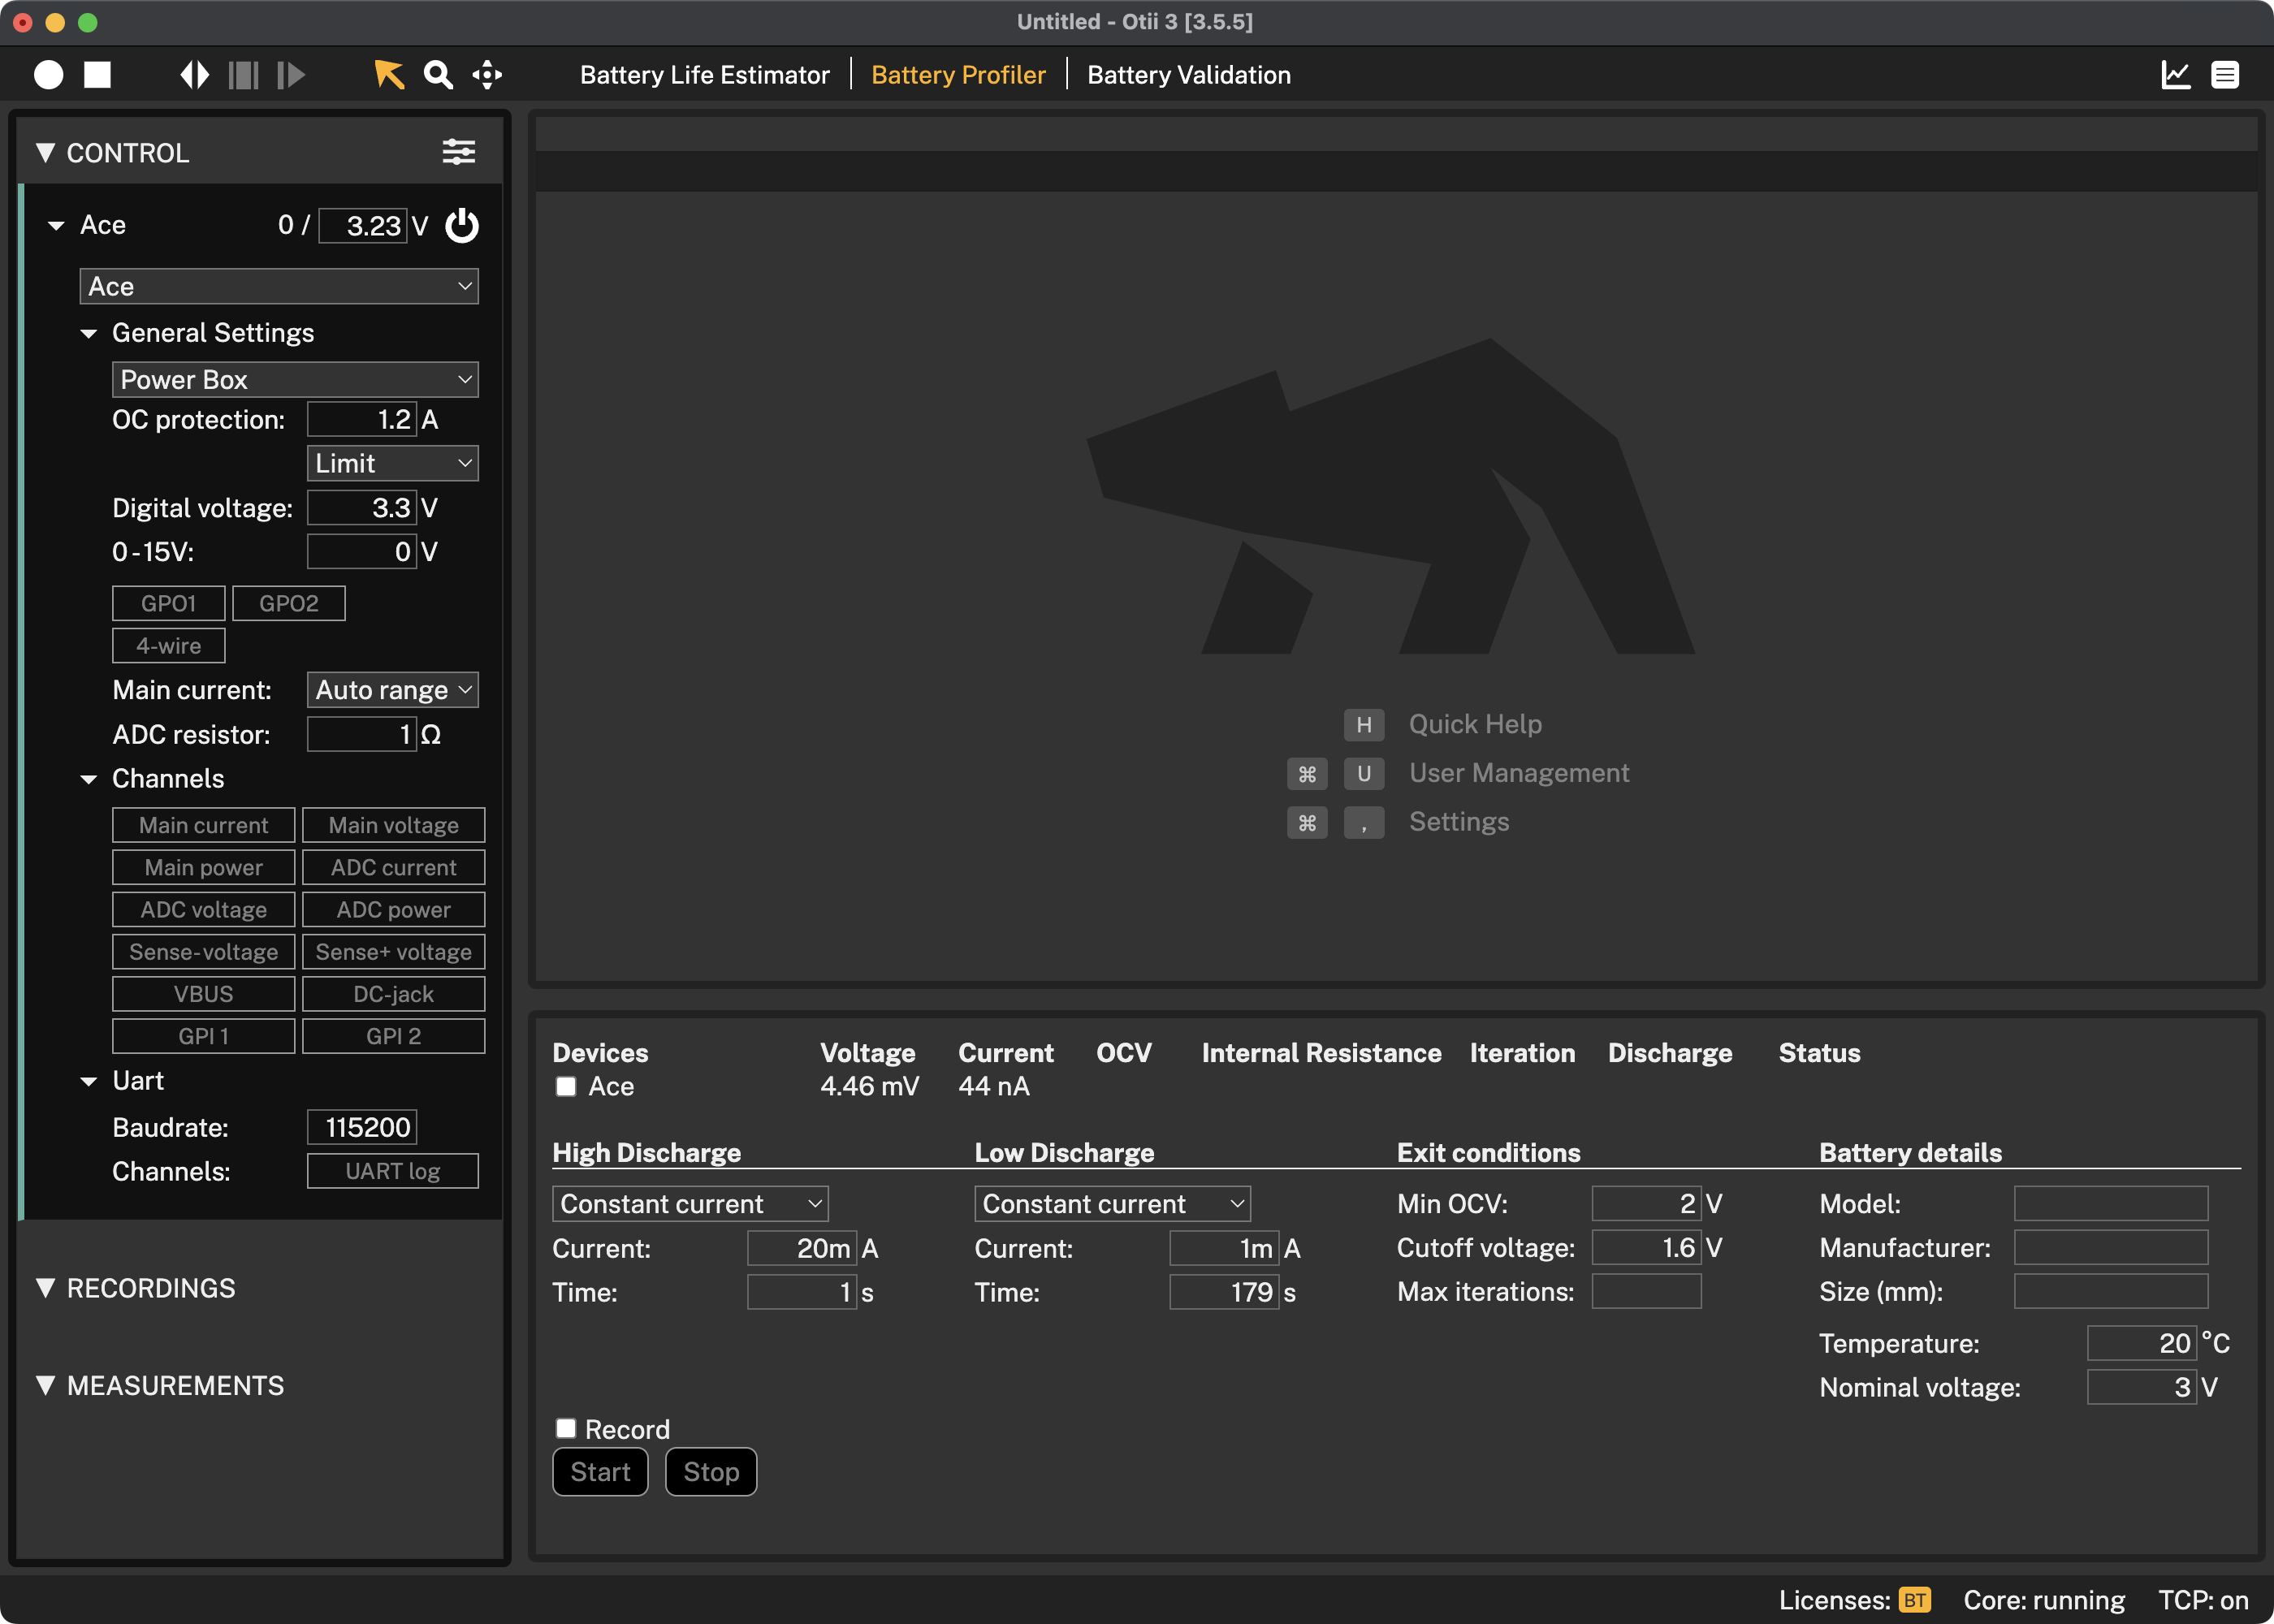Show the graph view icon at top right
The height and width of the screenshot is (1624, 2274).
(x=2176, y=75)
